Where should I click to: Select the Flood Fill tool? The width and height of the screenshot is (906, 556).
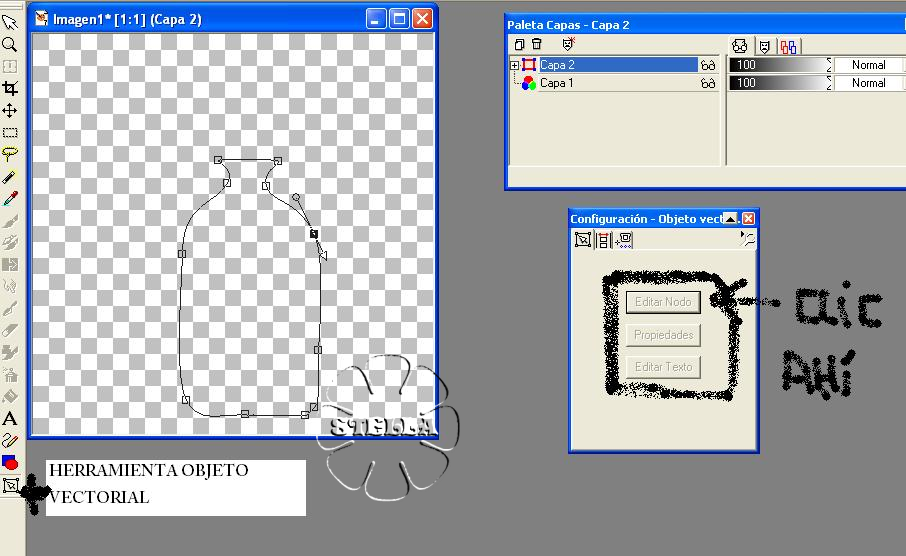pyautogui.click(x=10, y=396)
